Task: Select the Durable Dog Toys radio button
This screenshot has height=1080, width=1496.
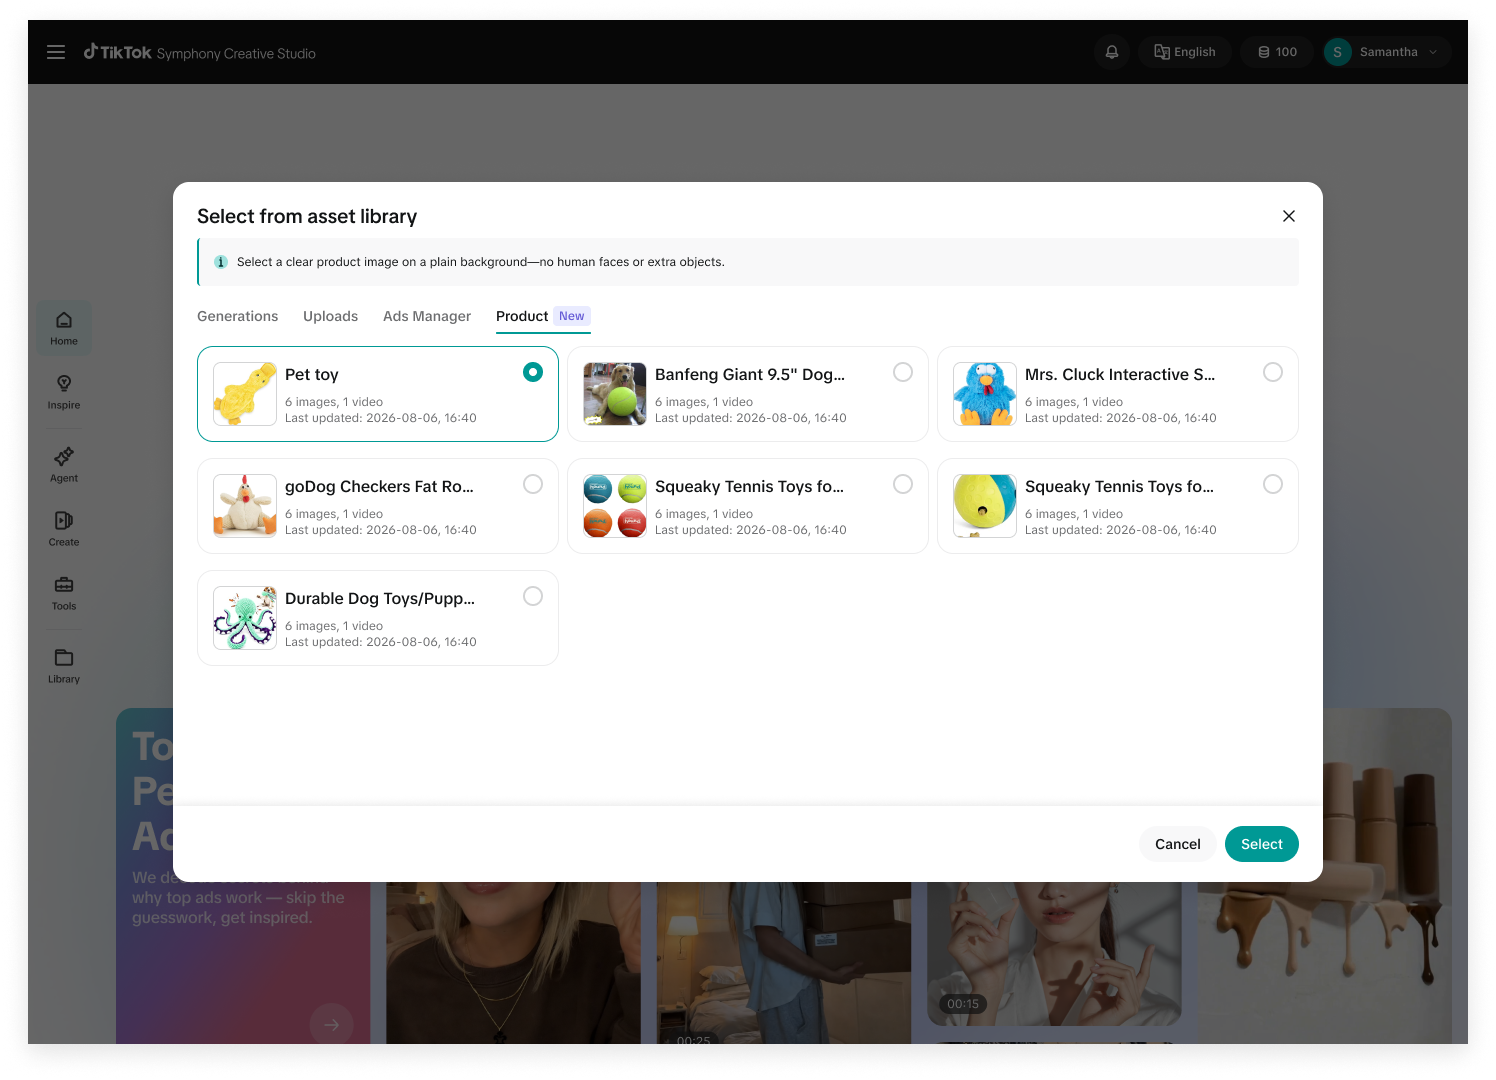Action: pyautogui.click(x=533, y=596)
